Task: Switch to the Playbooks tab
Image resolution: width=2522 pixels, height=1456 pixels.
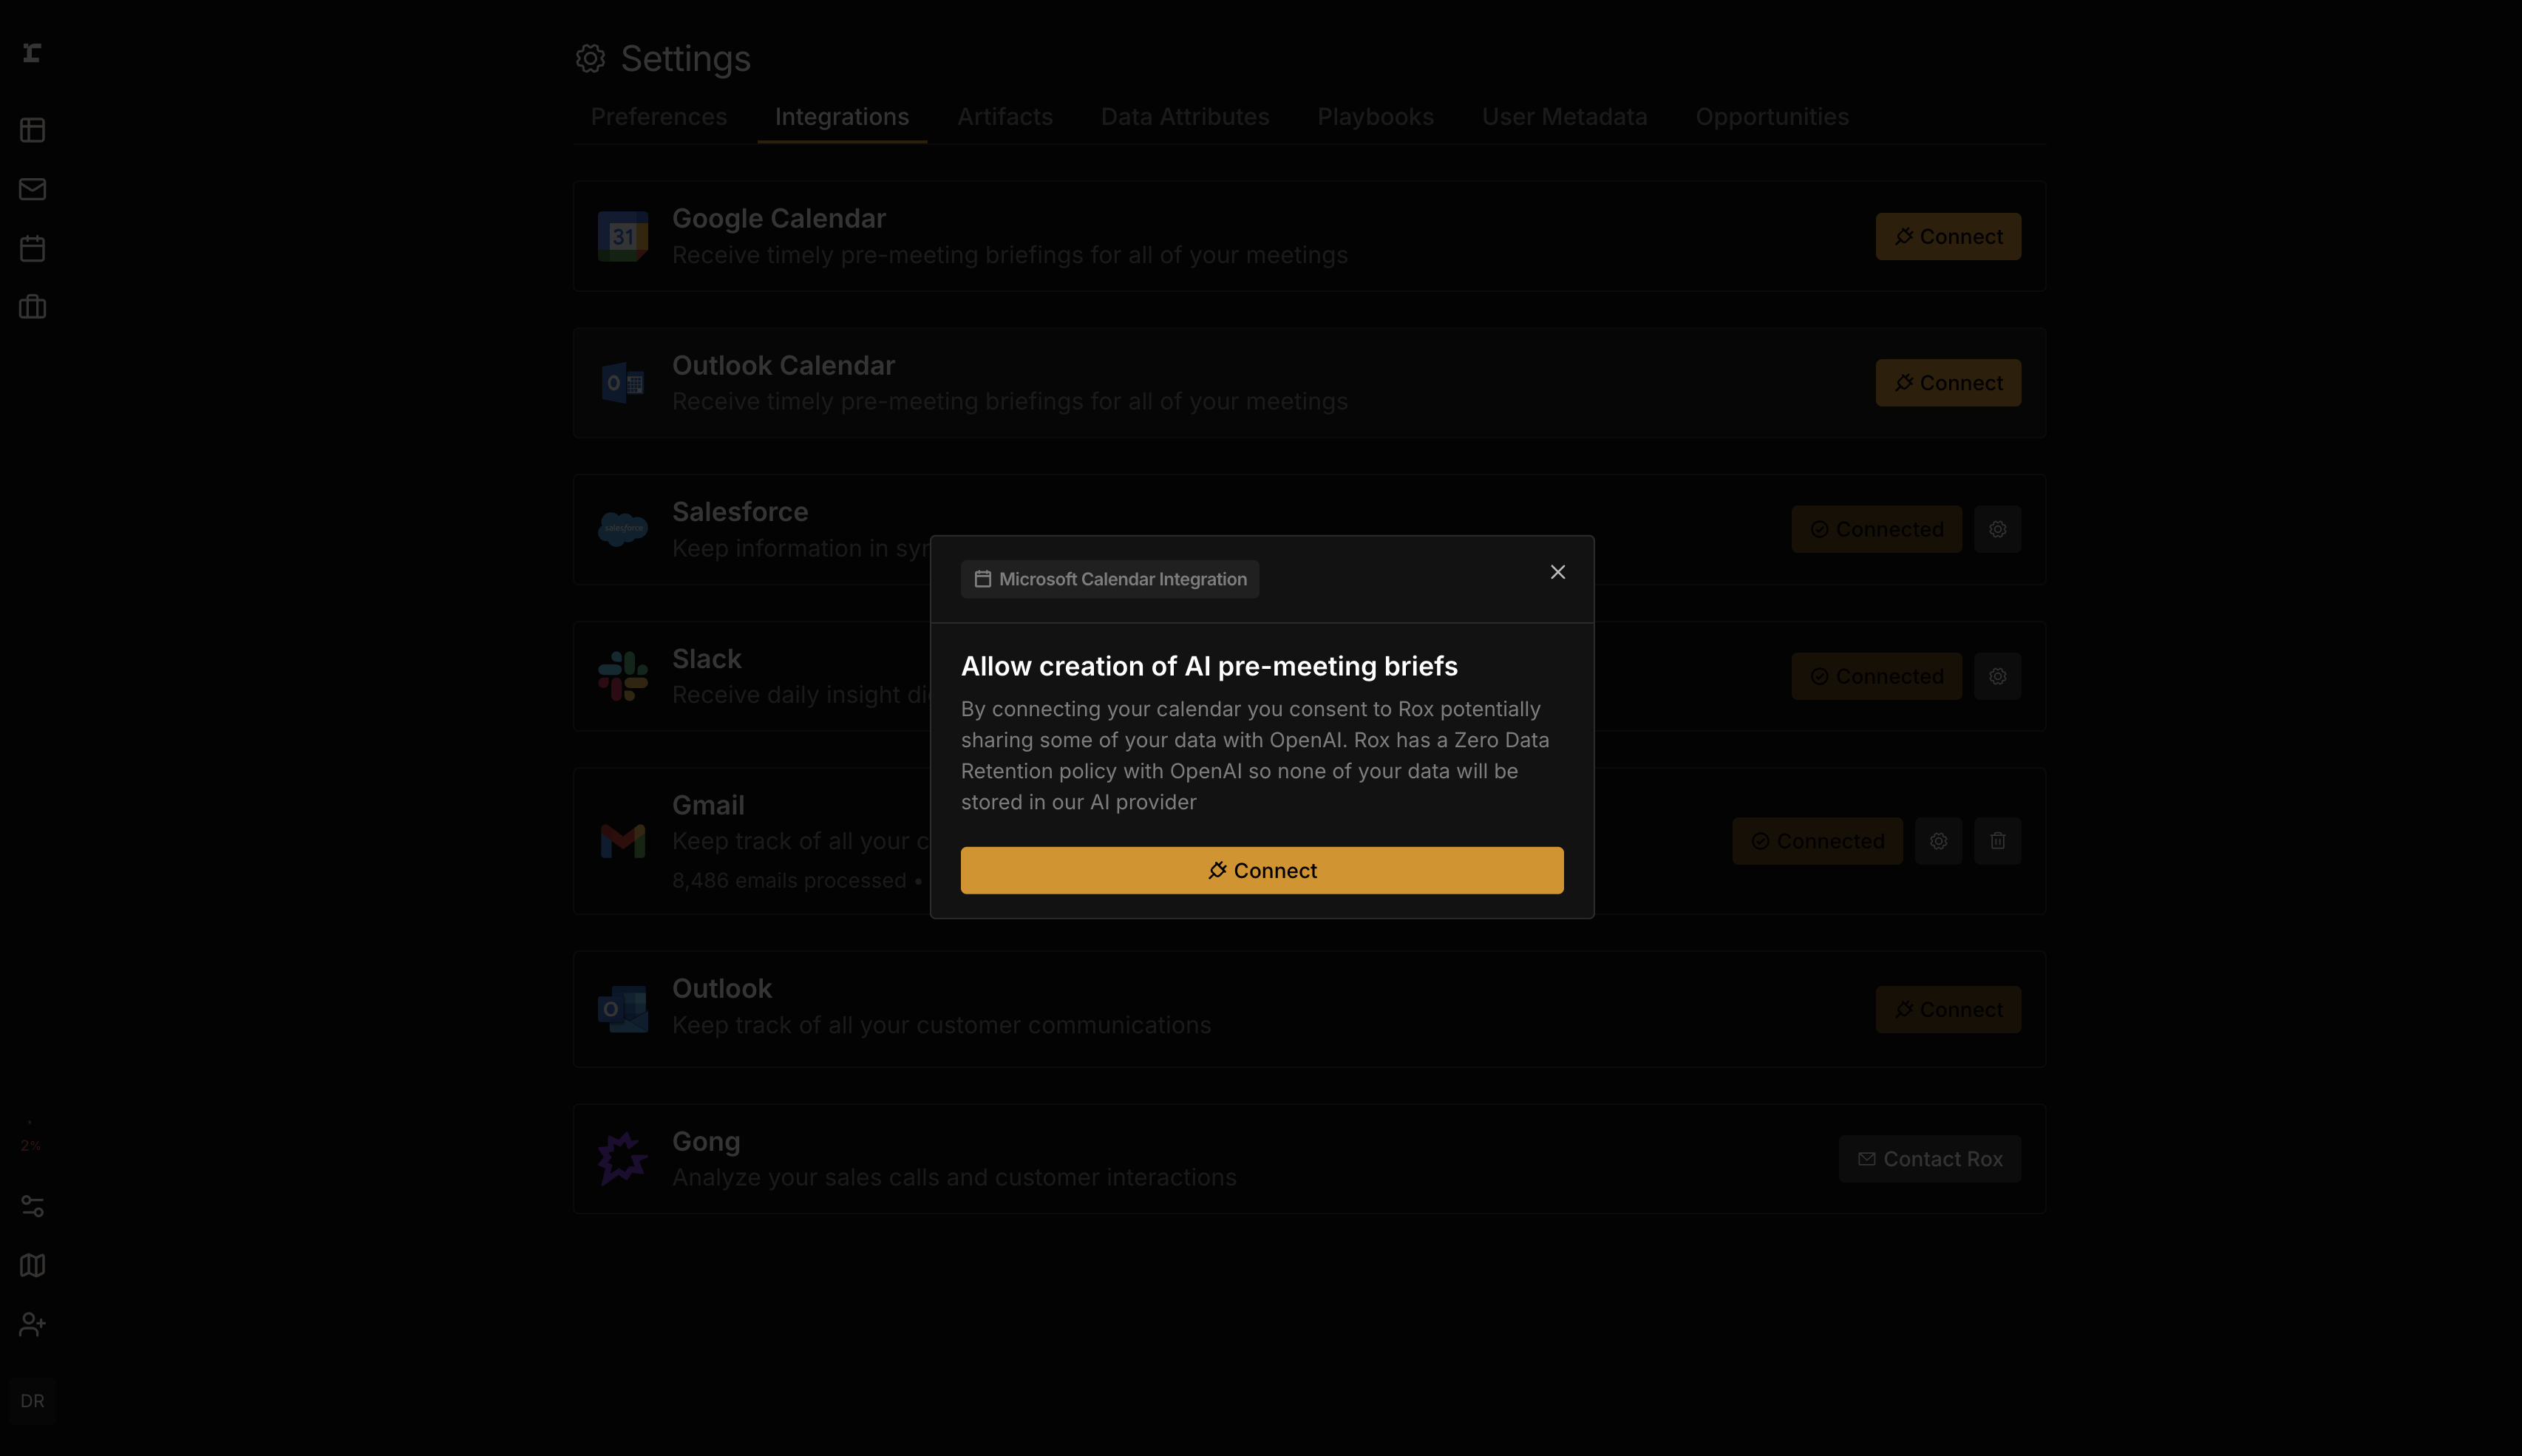Action: point(1375,117)
